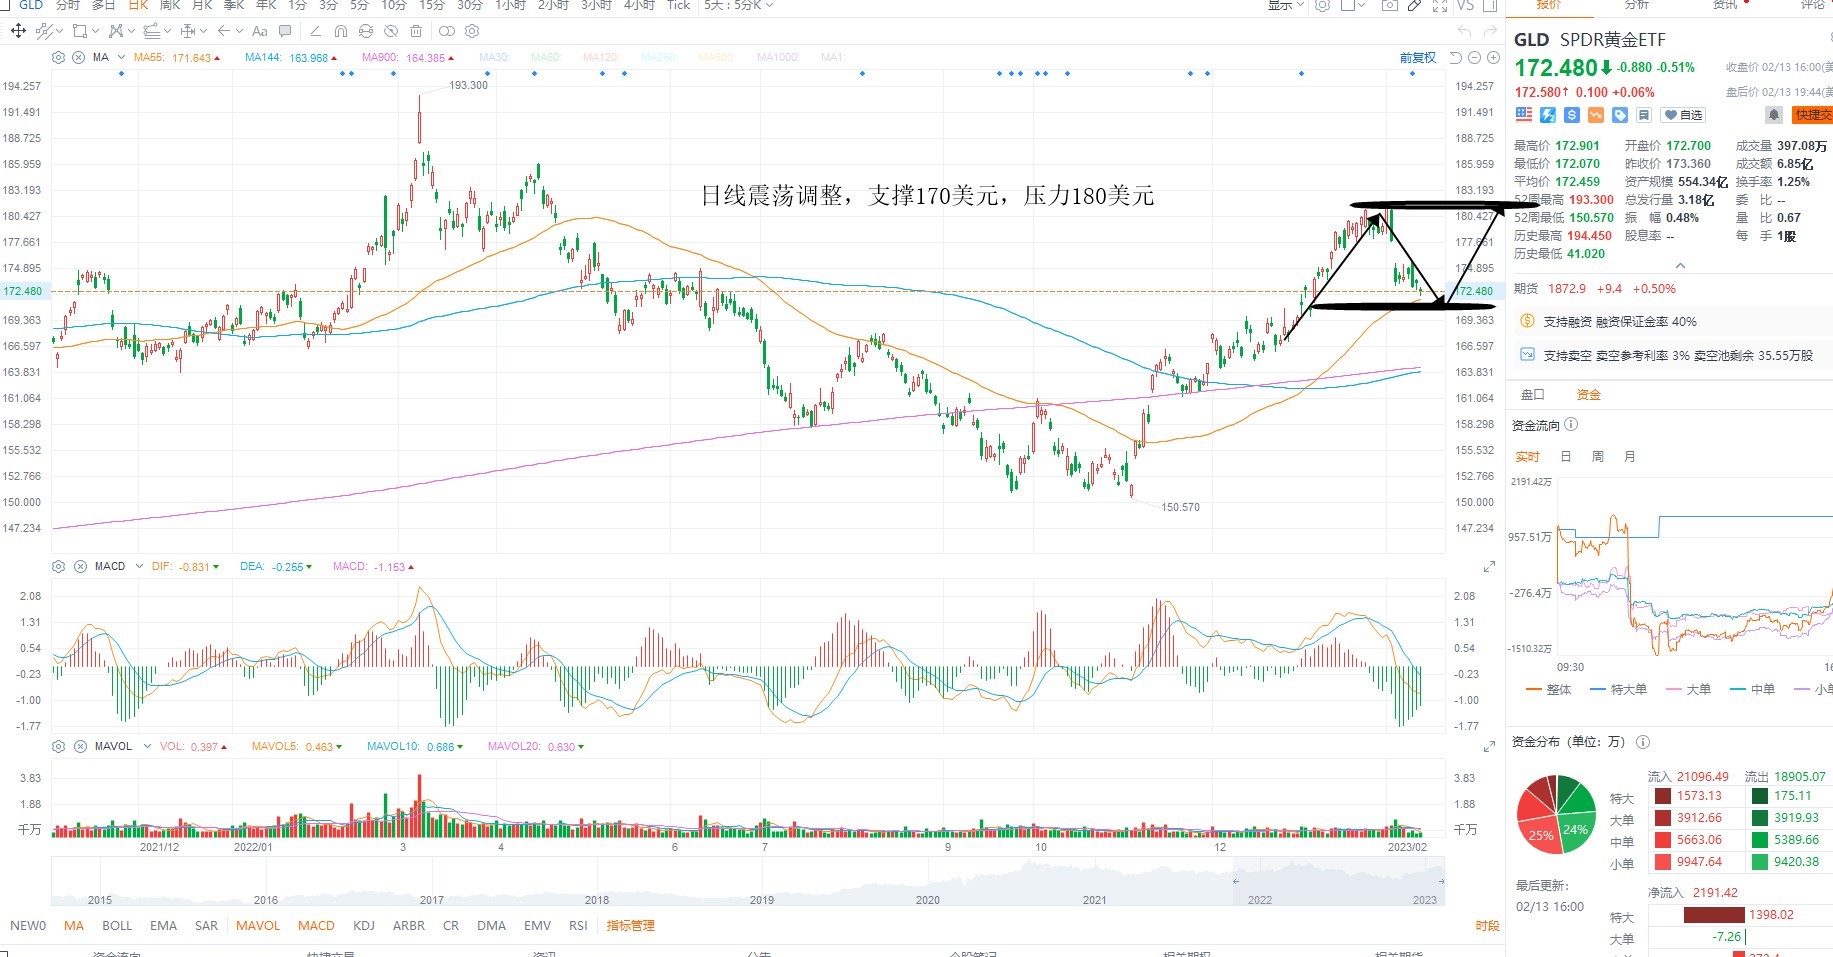Select the Aa text annotation tool
The width and height of the screenshot is (1833, 957).
click(260, 31)
